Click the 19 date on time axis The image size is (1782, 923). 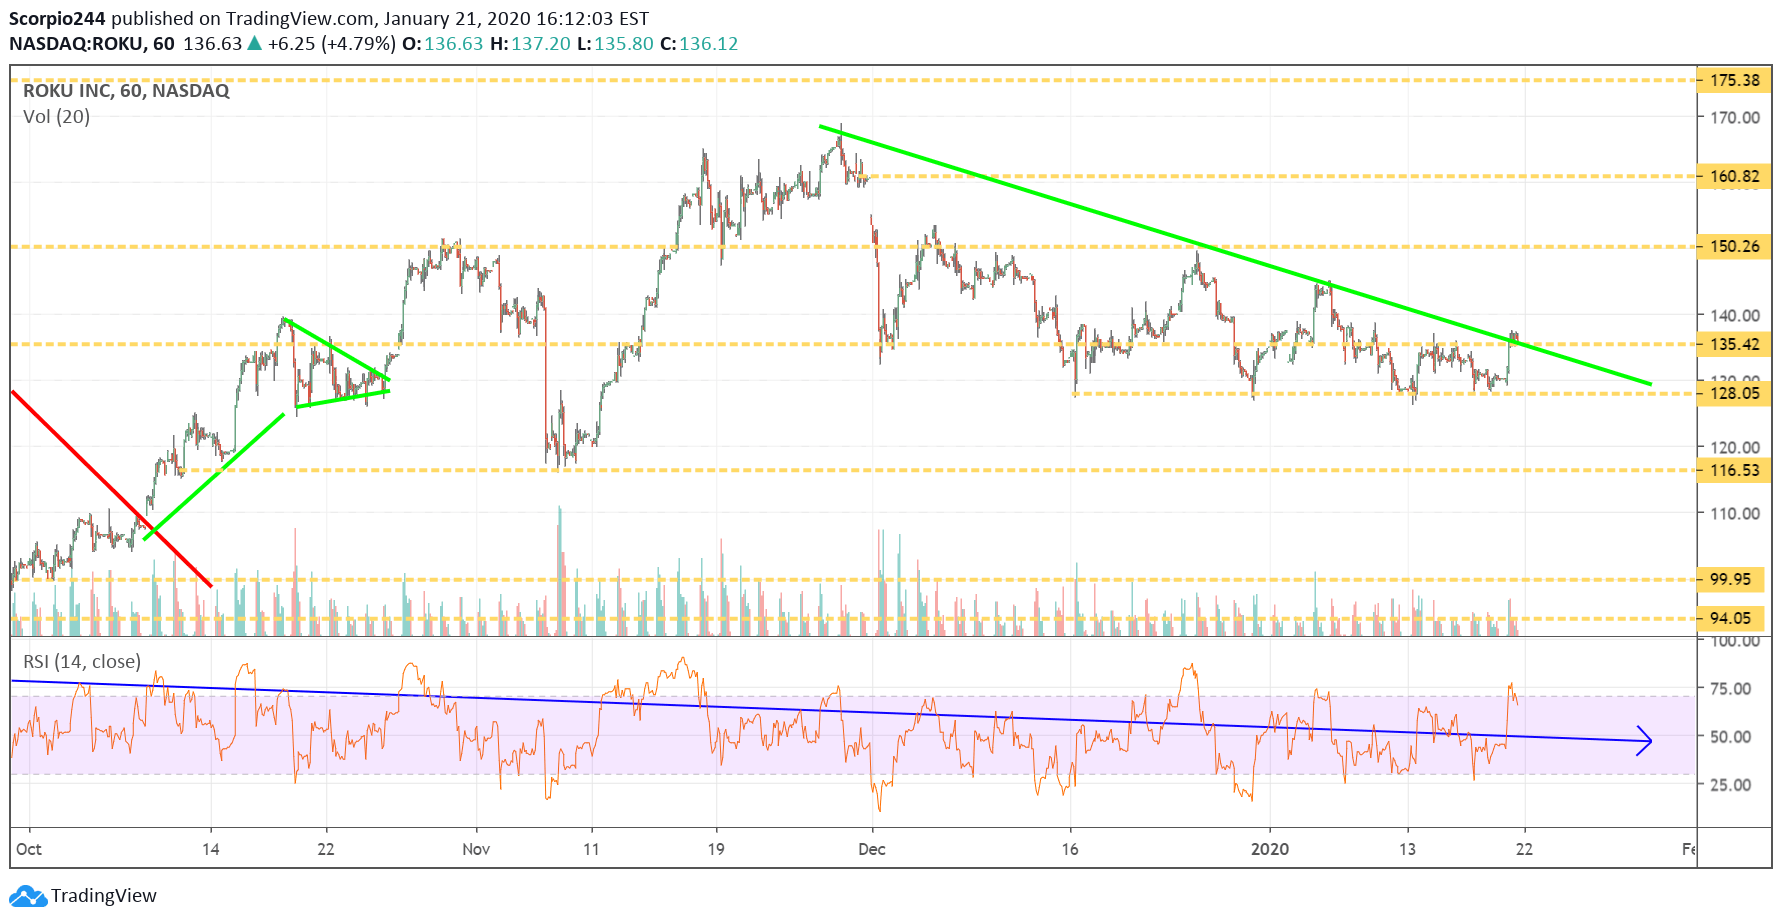tap(716, 849)
